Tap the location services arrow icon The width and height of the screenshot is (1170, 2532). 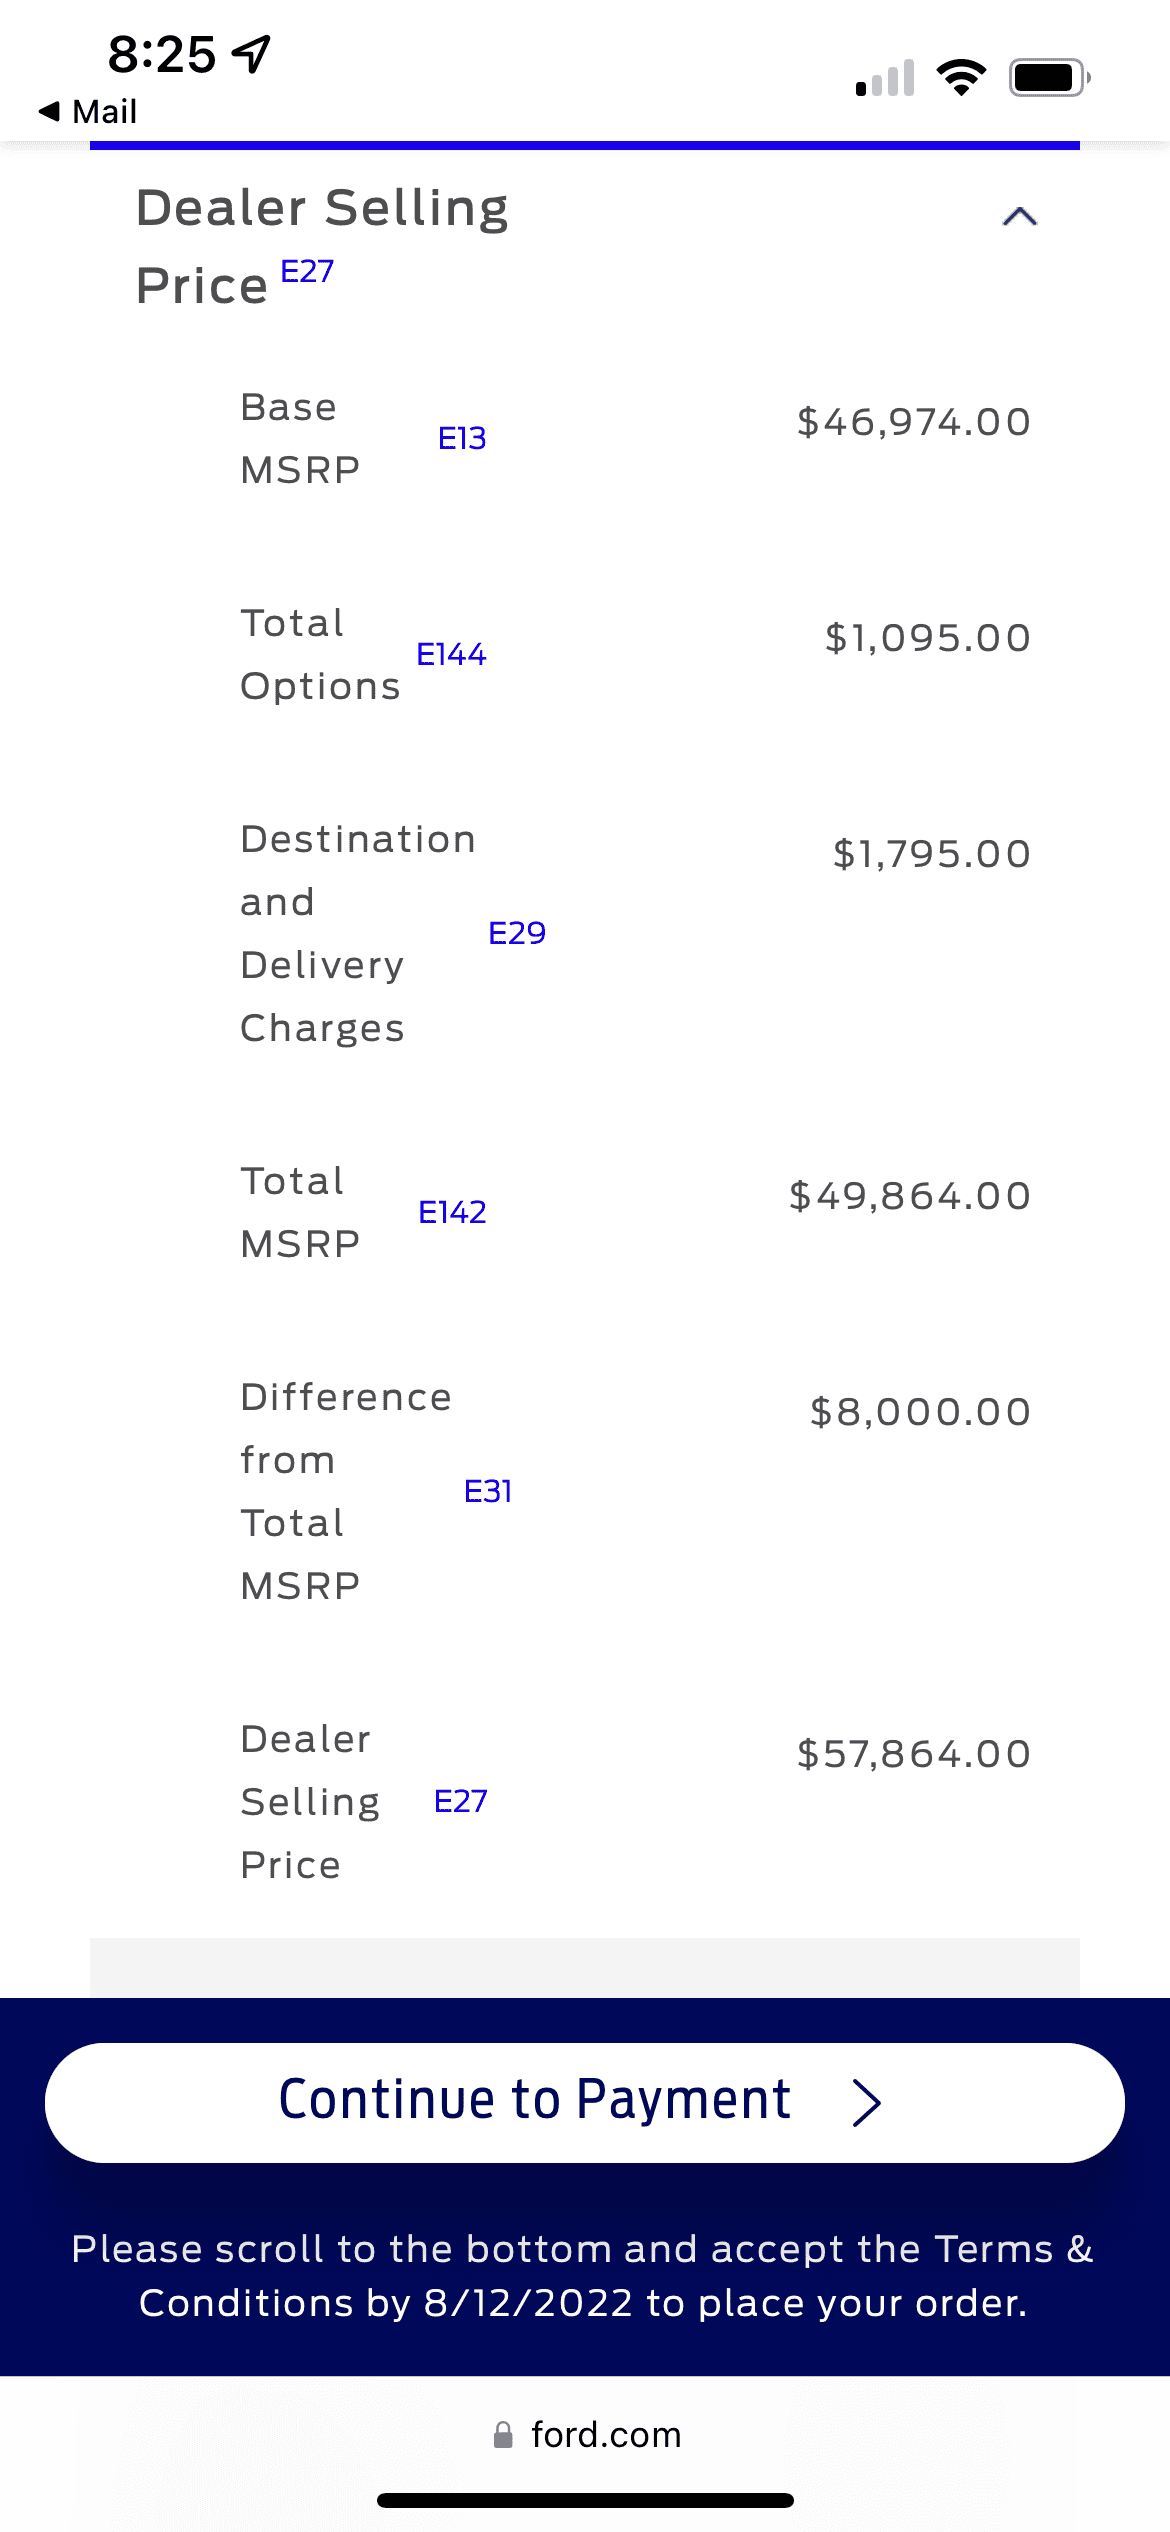point(251,54)
